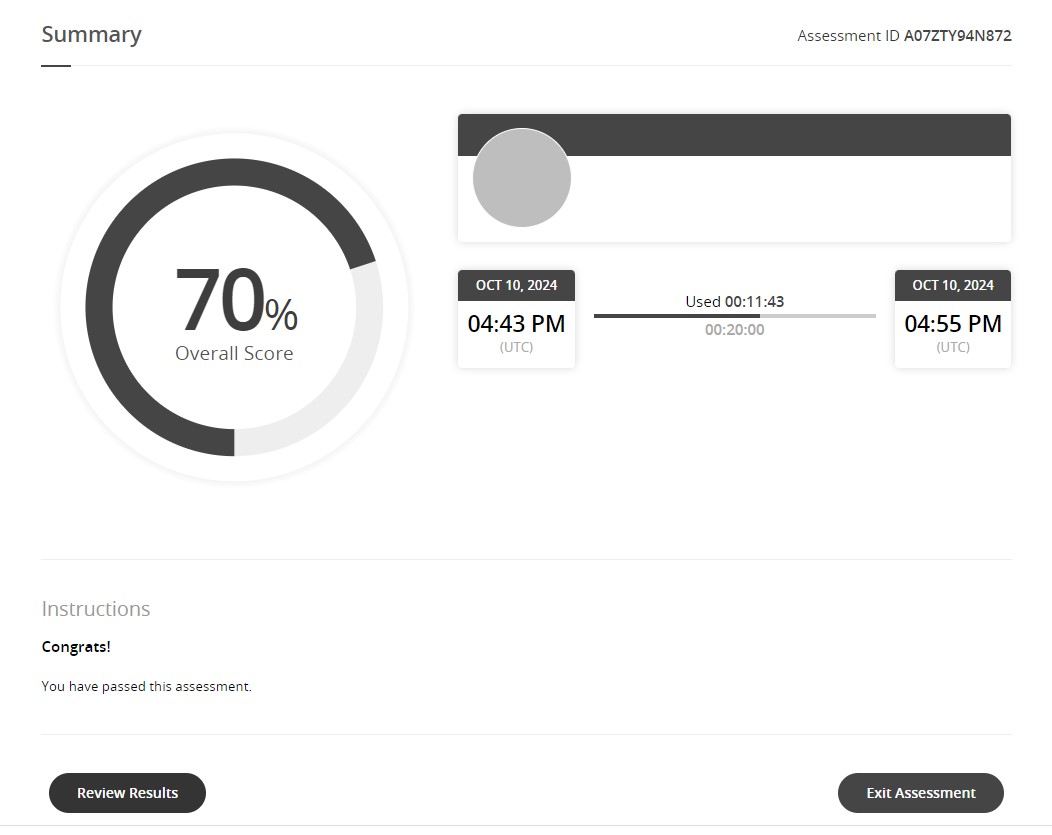Screen dimensions: 1052x835
Task: Select 'You have passed this assessment.' text
Action: coord(146,686)
